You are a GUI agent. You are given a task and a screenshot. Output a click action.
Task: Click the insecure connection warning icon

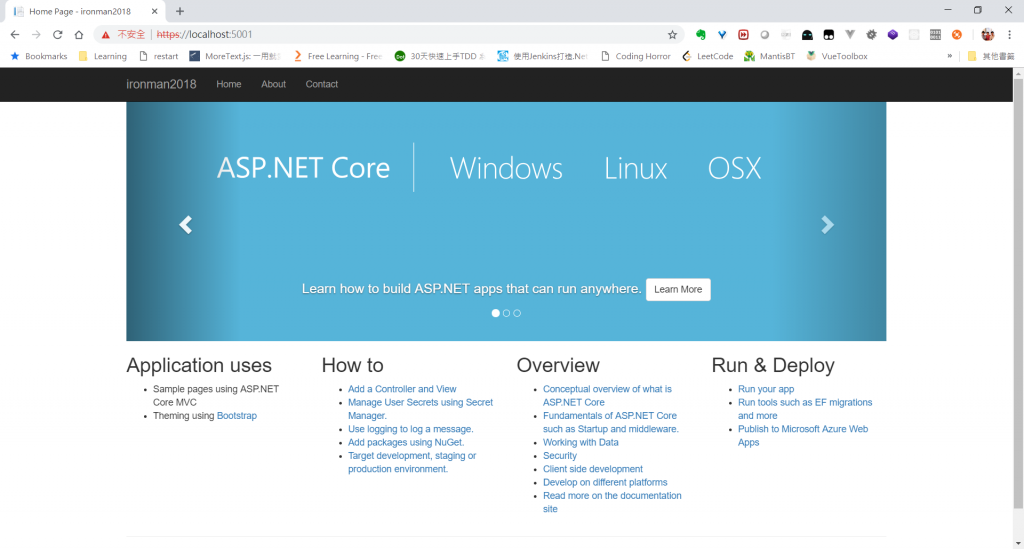pos(105,35)
